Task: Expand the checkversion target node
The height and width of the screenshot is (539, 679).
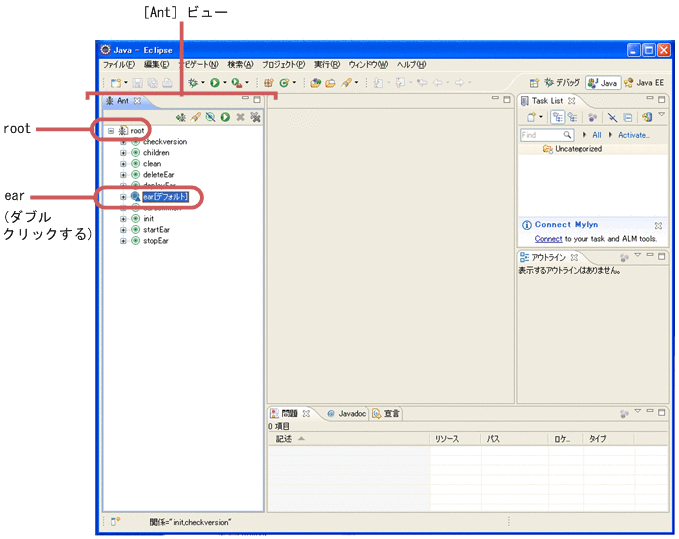Action: (x=123, y=142)
